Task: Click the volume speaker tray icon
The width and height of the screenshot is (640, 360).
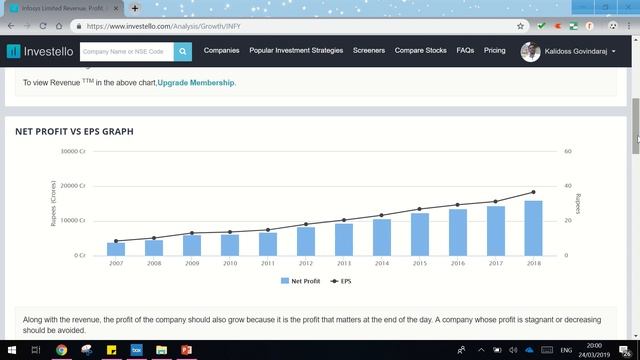Action: (x=513, y=350)
